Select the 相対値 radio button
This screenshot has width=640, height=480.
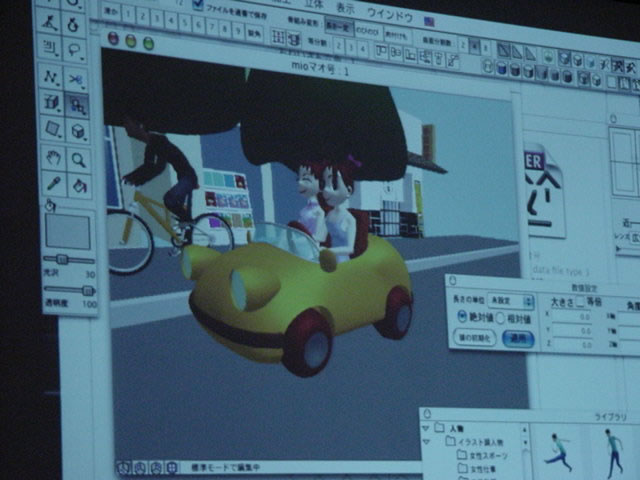pos(501,318)
